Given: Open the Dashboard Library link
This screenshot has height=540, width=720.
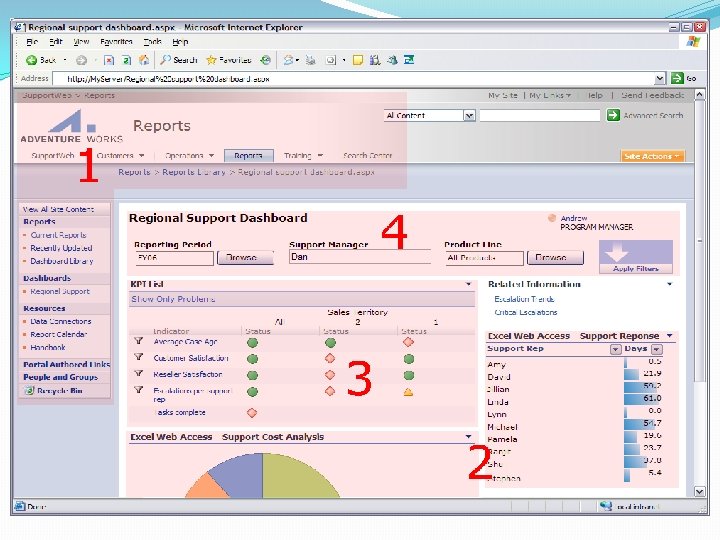Looking at the screenshot, I should coord(62,261).
